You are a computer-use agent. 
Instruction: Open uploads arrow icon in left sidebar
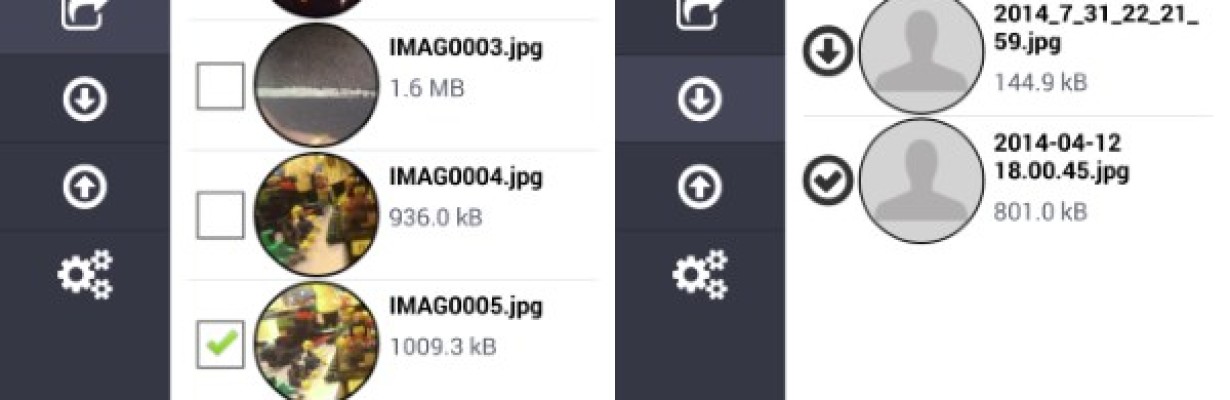coord(85,188)
